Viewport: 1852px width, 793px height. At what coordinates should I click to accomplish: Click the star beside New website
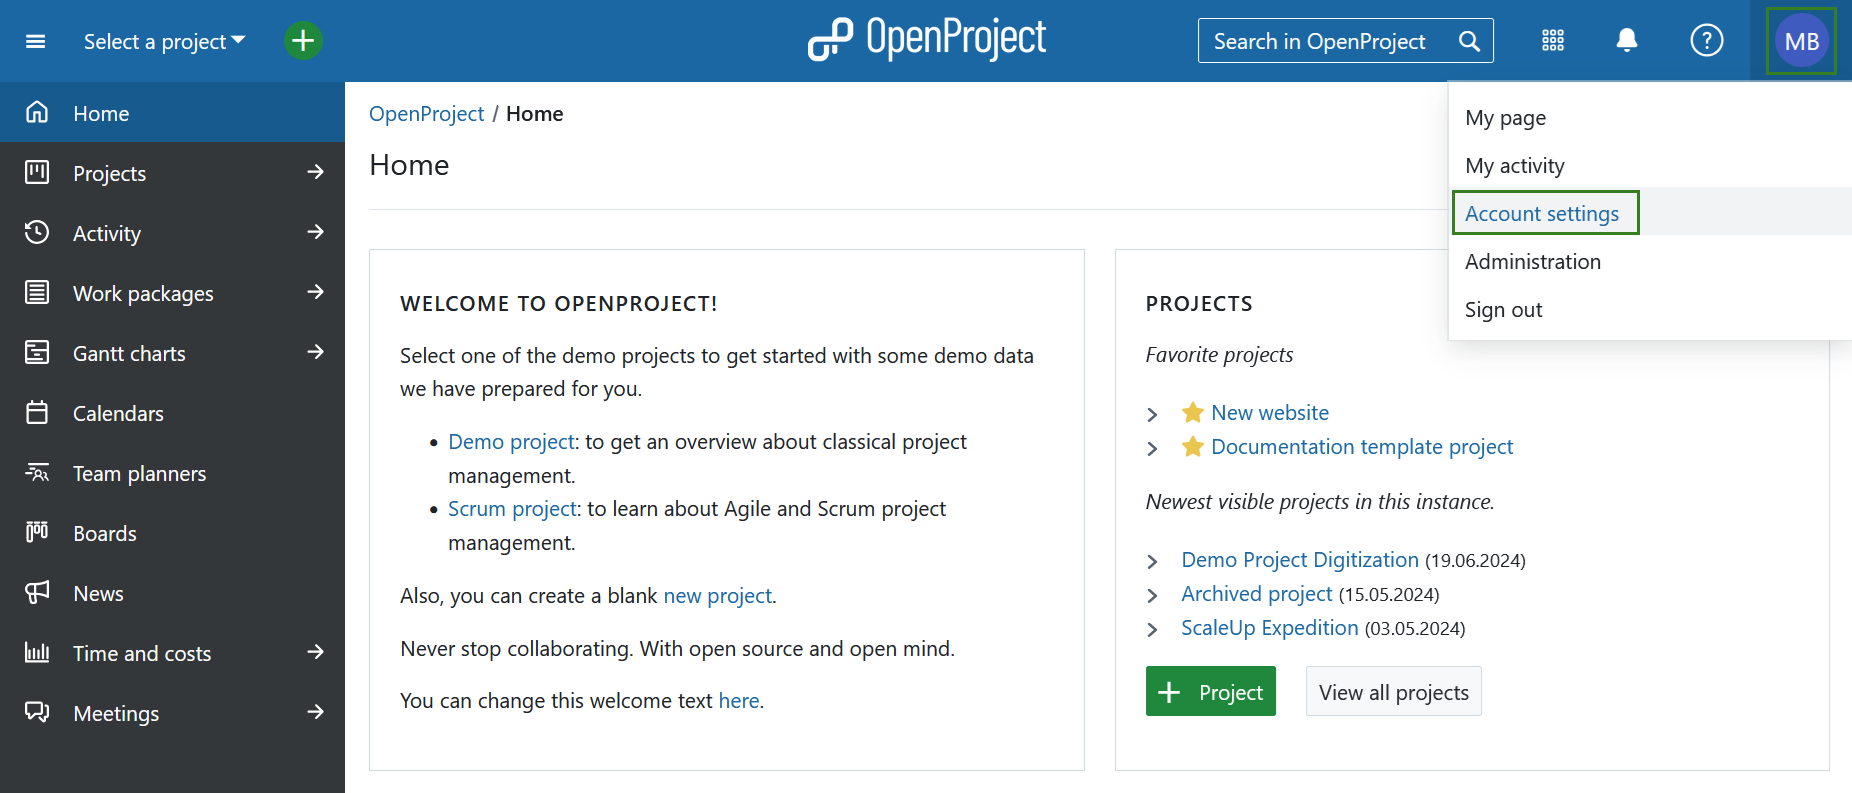(1192, 412)
